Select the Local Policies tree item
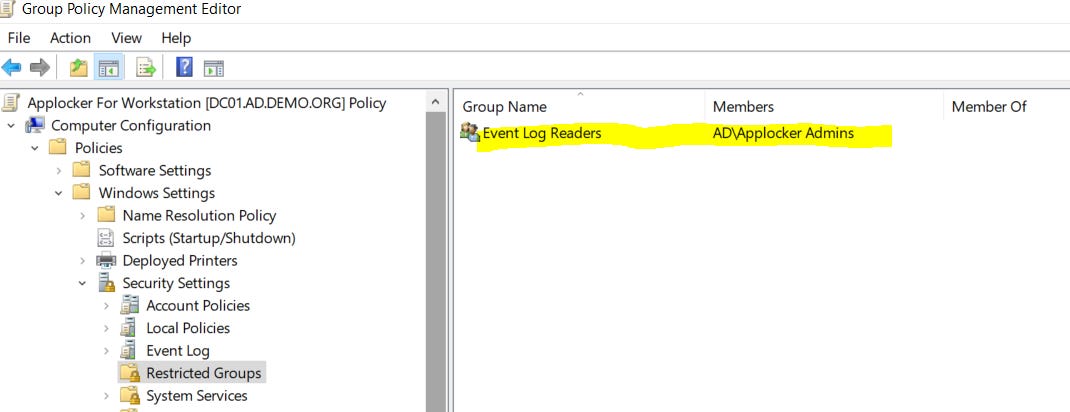1070x412 pixels. tap(188, 328)
